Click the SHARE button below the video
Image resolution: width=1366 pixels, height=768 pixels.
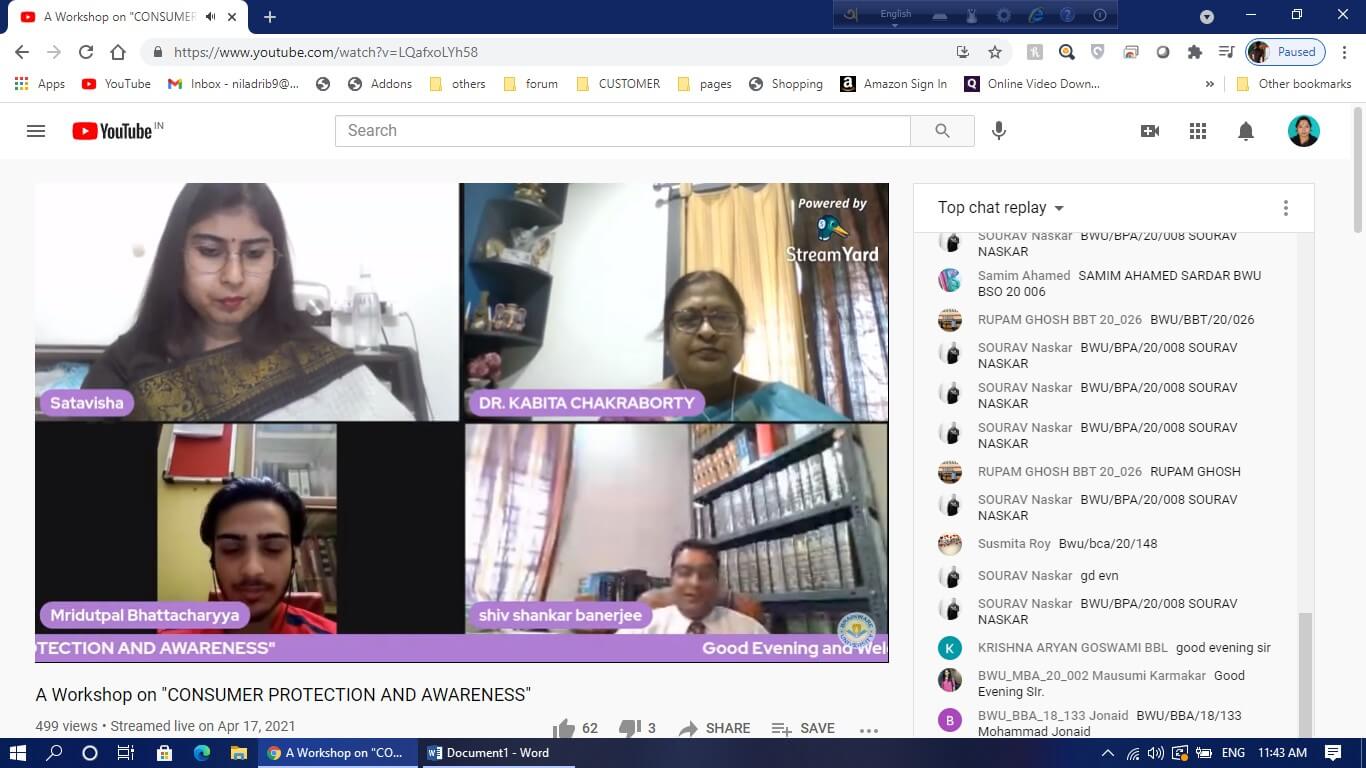point(714,728)
